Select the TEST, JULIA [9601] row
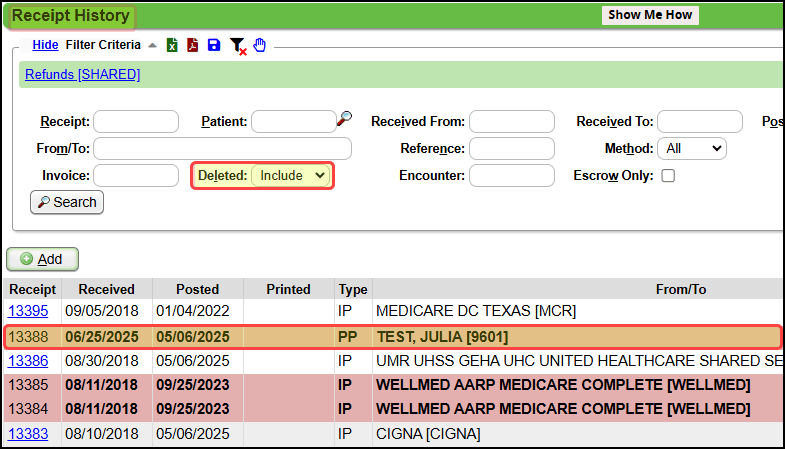Image resolution: width=785 pixels, height=449 pixels. tap(434, 337)
